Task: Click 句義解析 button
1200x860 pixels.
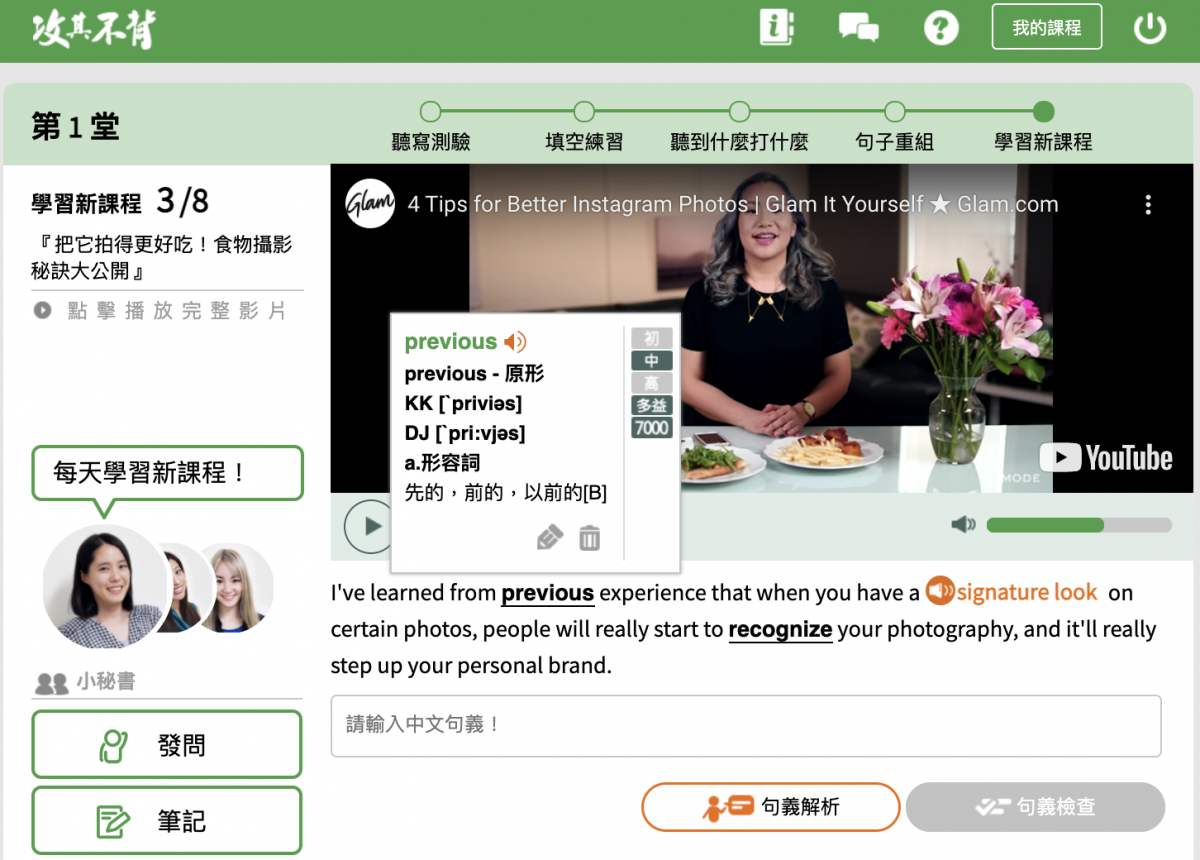Action: click(771, 807)
